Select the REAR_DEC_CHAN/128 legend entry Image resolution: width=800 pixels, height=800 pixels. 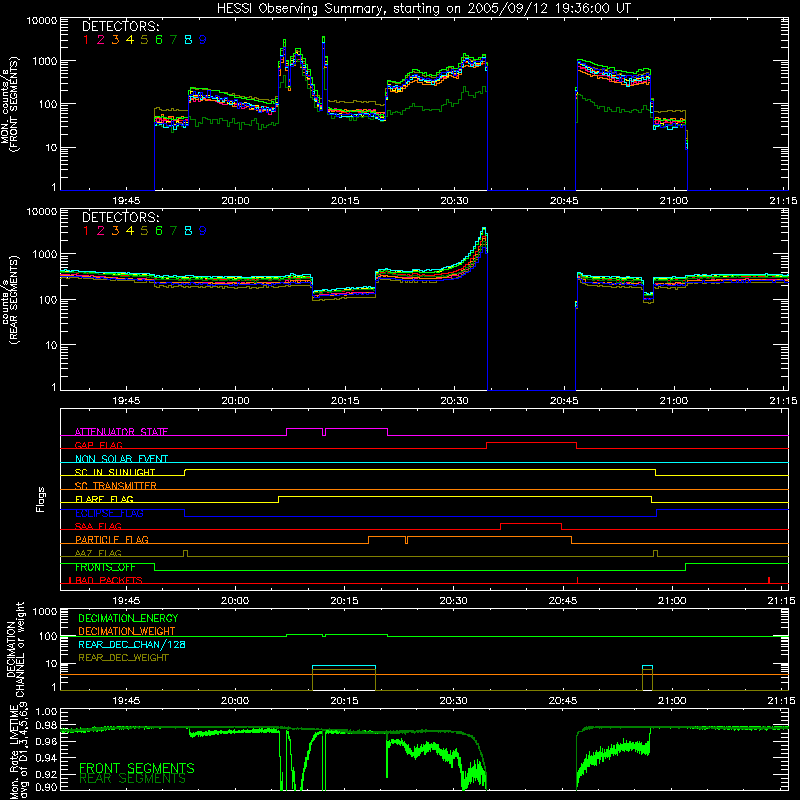point(132,644)
